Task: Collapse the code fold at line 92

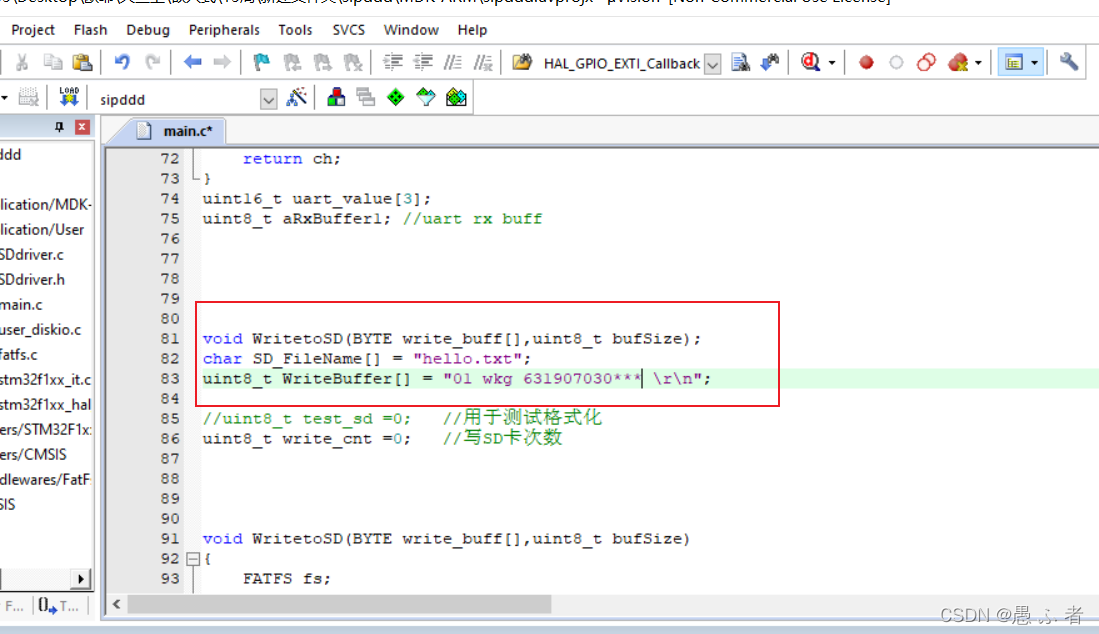Action: click(193, 559)
